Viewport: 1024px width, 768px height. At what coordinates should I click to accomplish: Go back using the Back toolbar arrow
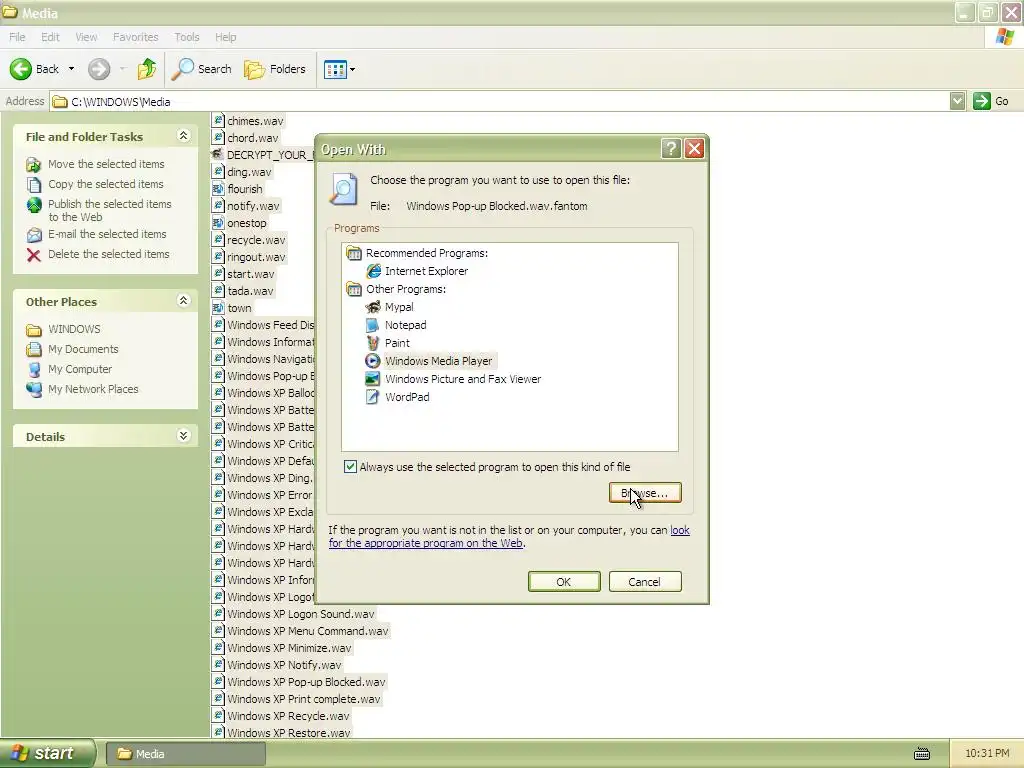34,69
